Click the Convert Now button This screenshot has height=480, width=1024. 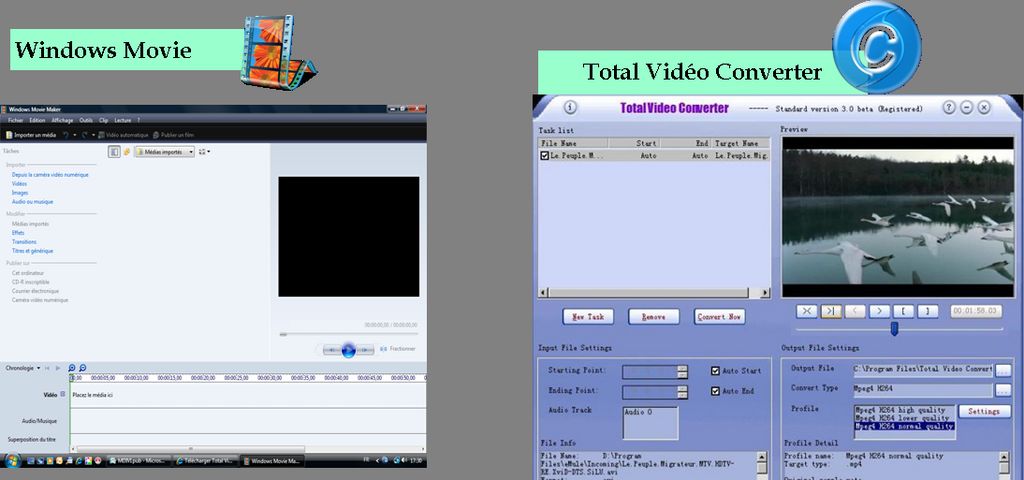click(719, 317)
